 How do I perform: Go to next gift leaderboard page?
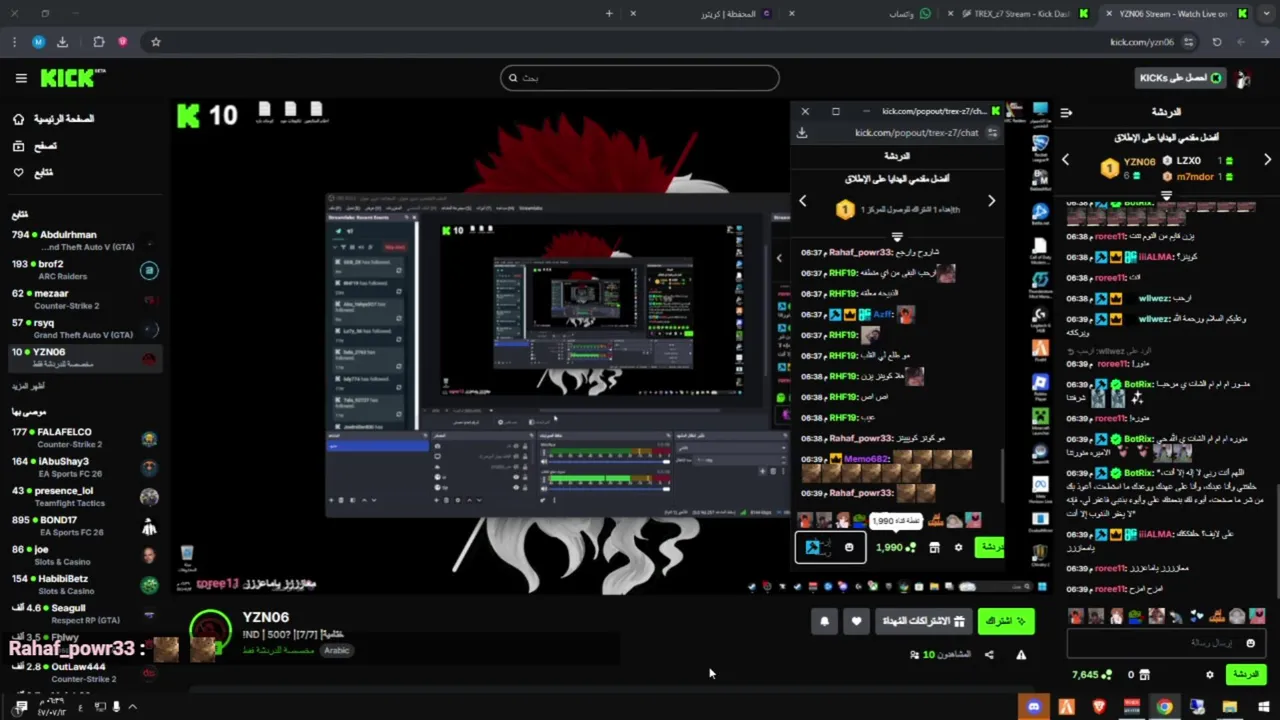pos(1267,160)
